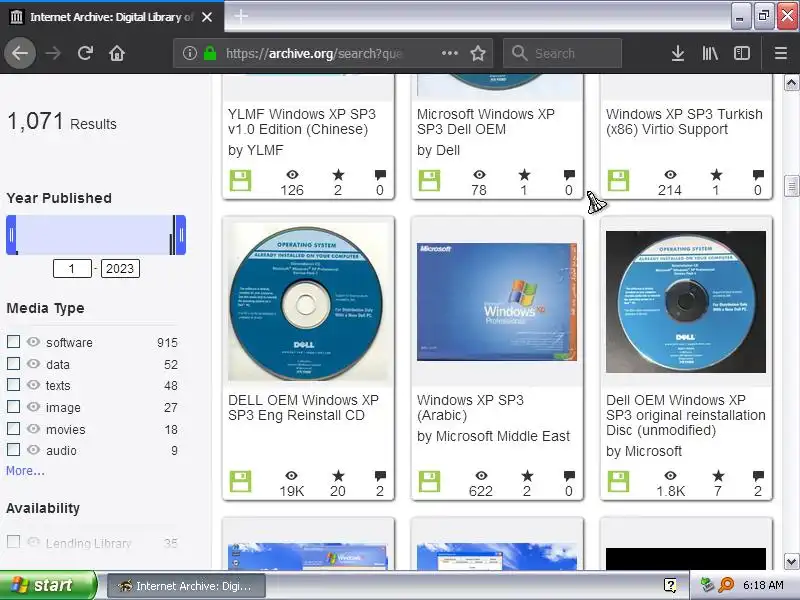Open the Firefox home page

pos(117,53)
